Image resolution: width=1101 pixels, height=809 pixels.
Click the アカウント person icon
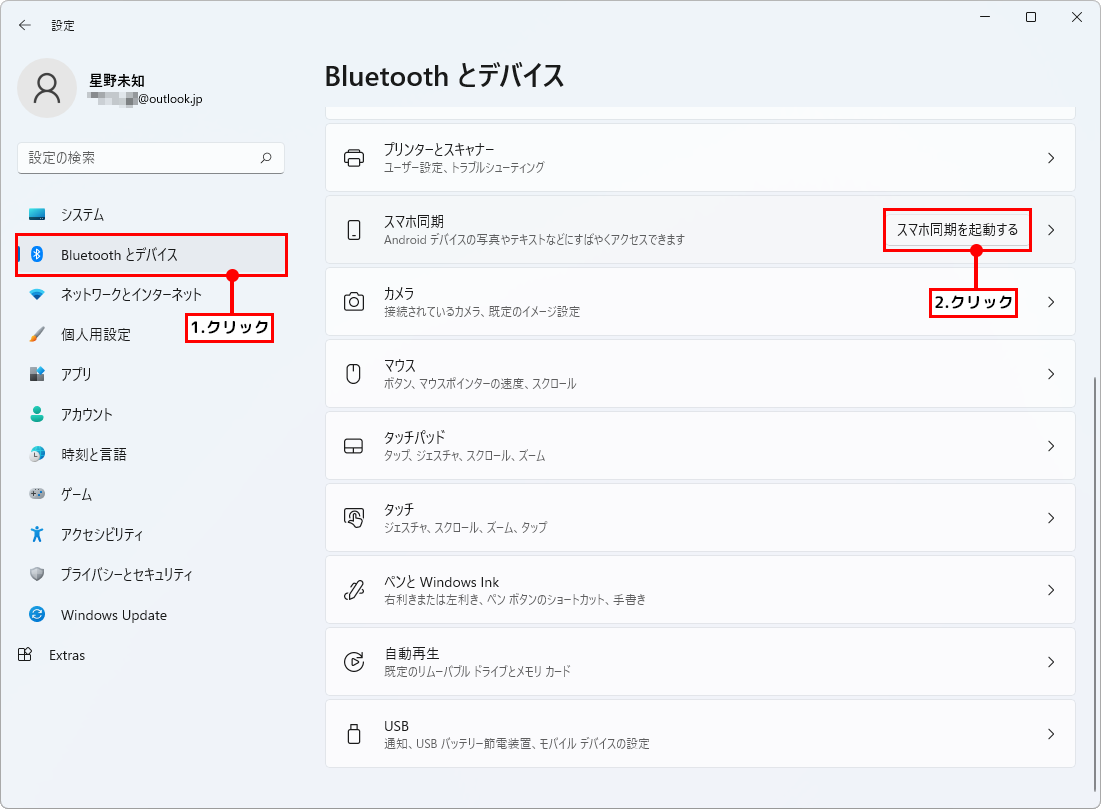tap(37, 414)
